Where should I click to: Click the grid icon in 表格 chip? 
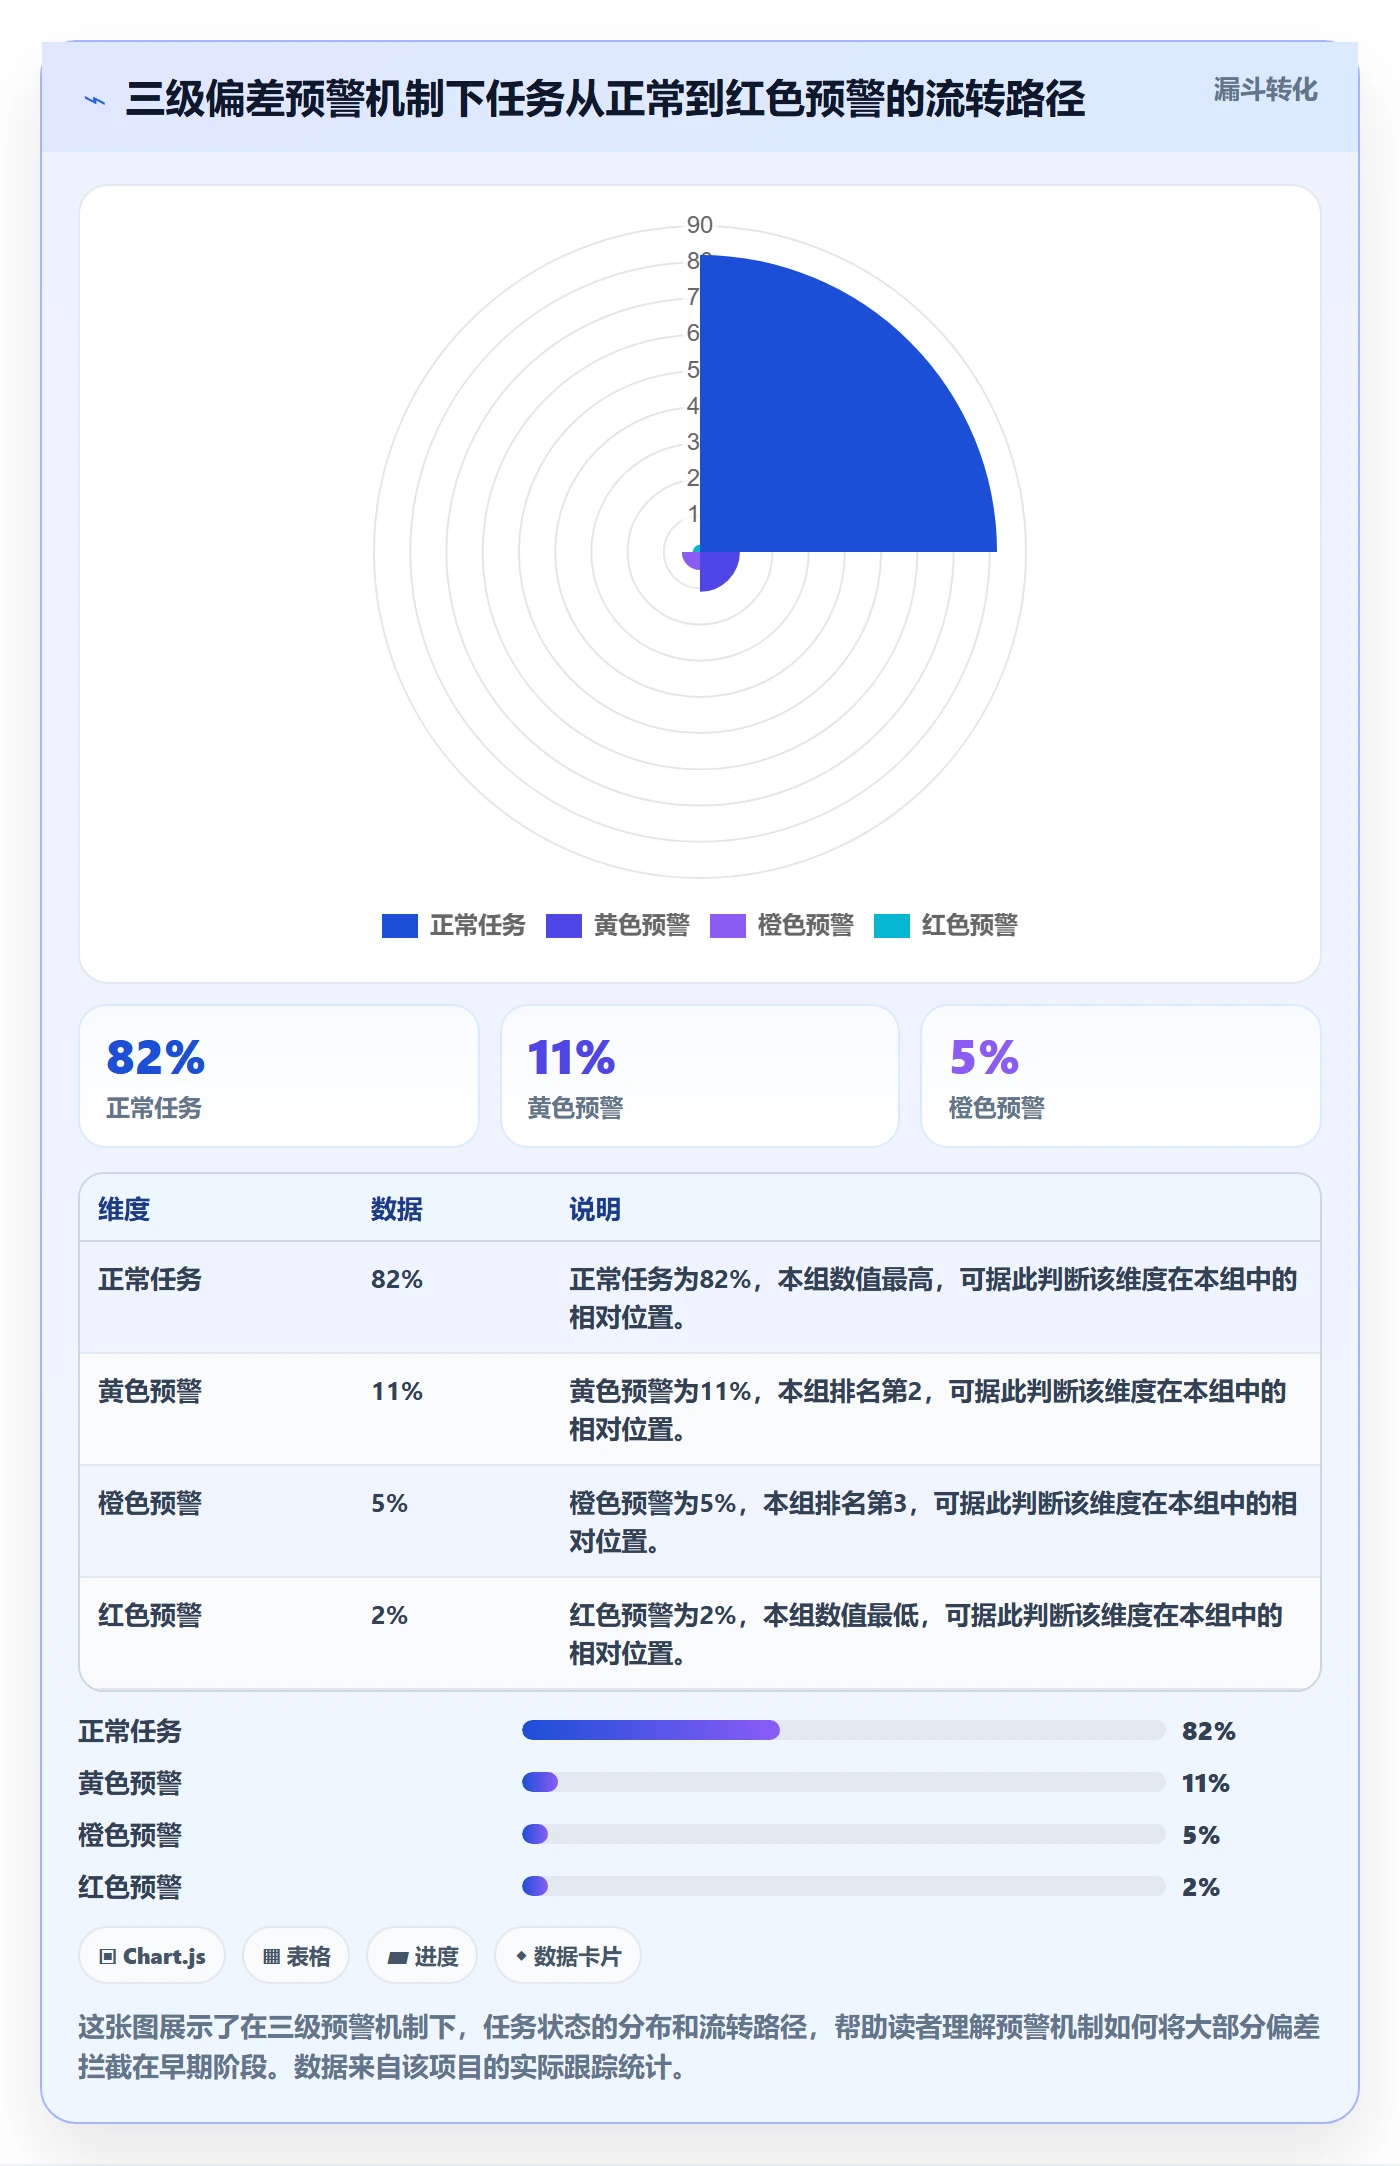click(271, 1956)
